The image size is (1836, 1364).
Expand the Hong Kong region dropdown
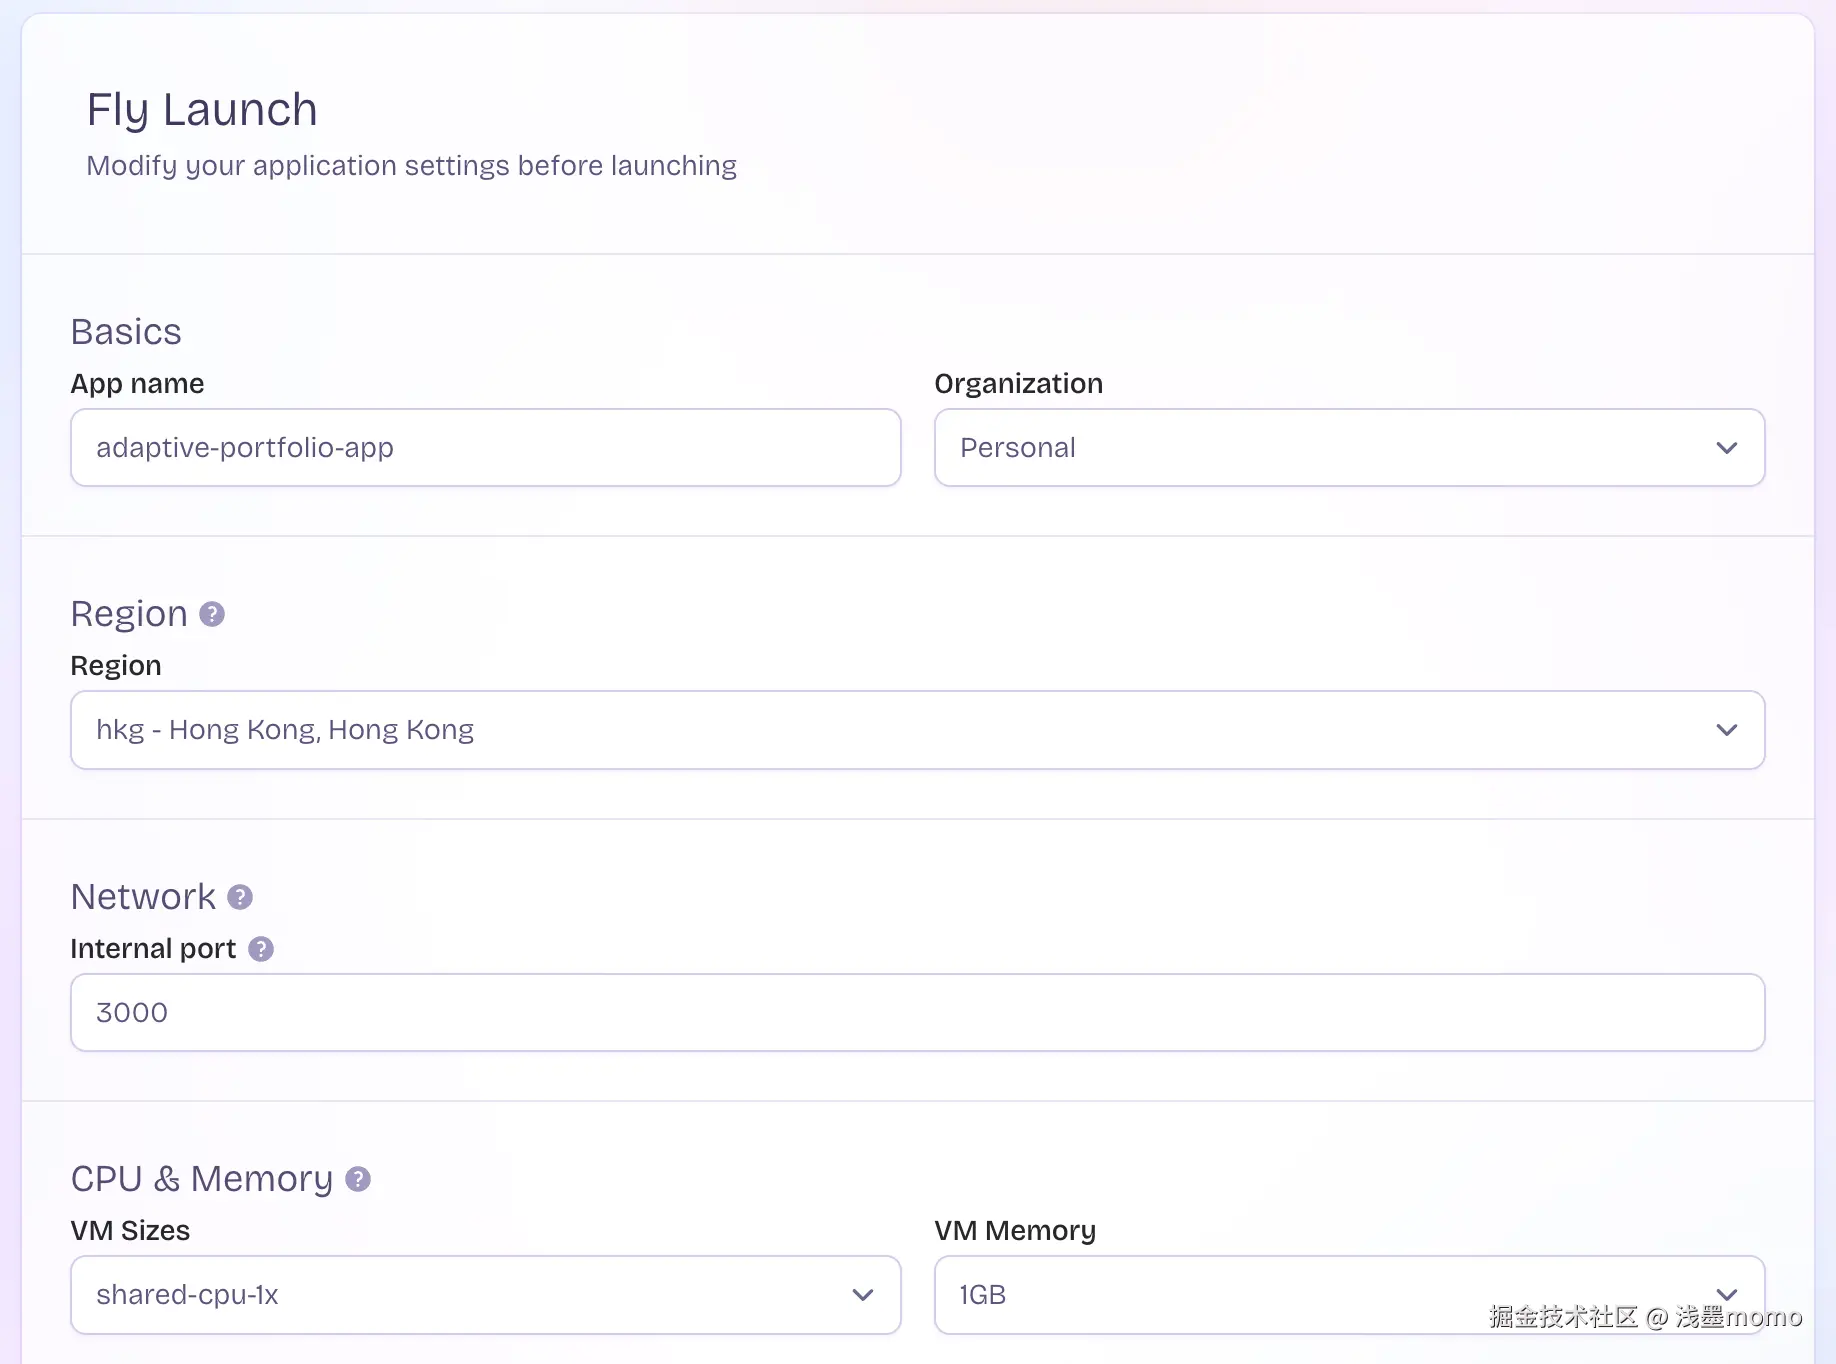(x=917, y=730)
